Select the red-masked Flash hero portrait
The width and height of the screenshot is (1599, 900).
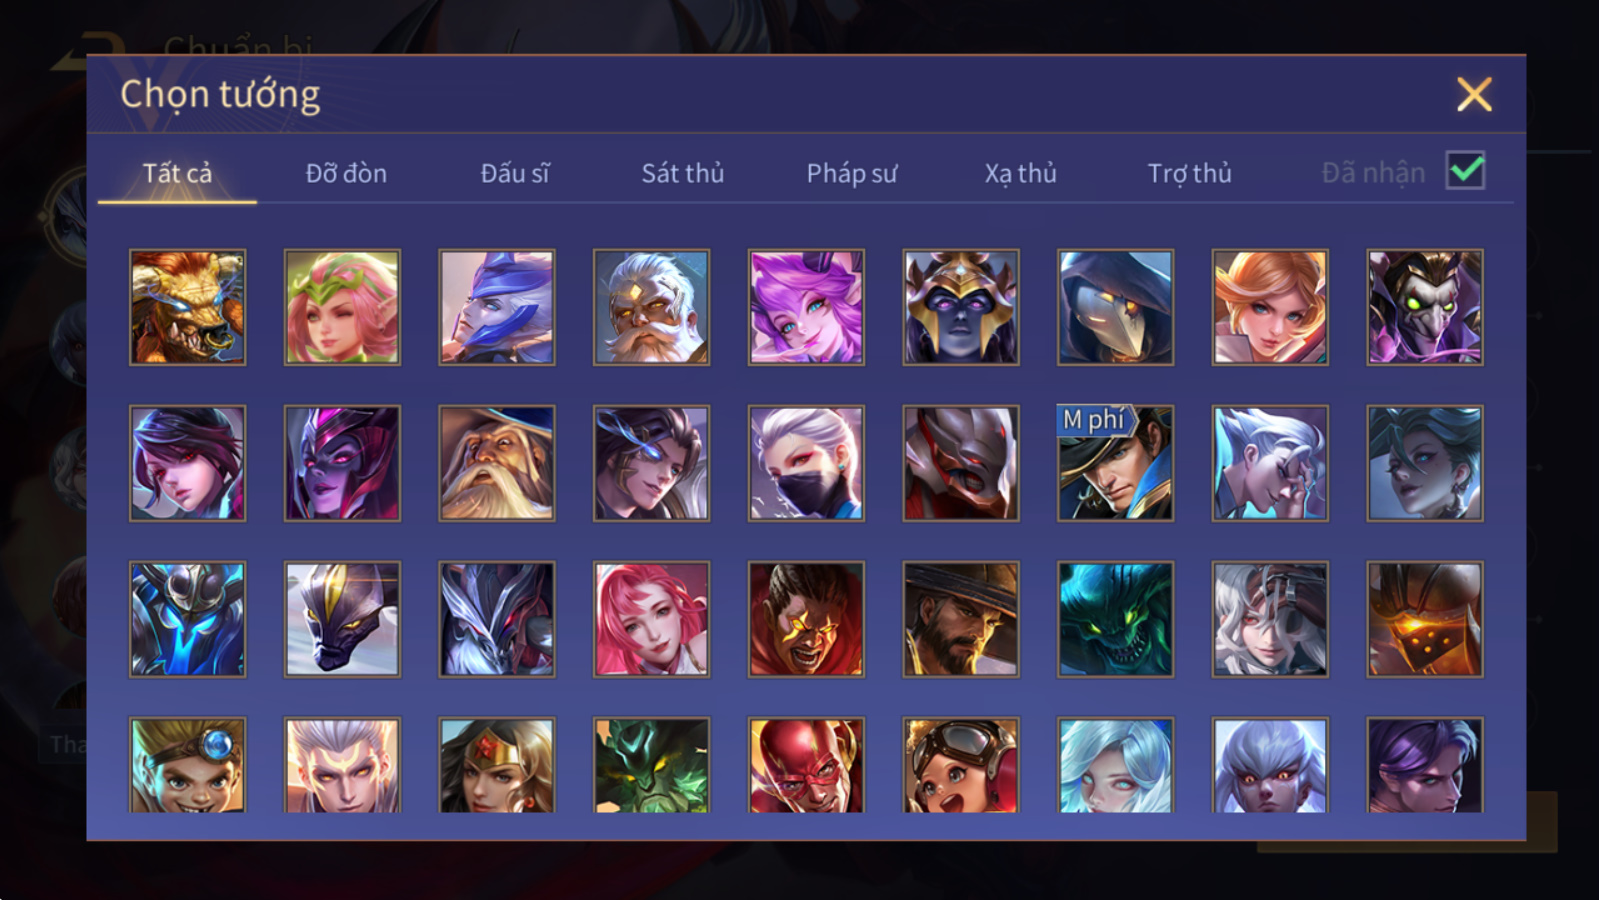pos(806,765)
